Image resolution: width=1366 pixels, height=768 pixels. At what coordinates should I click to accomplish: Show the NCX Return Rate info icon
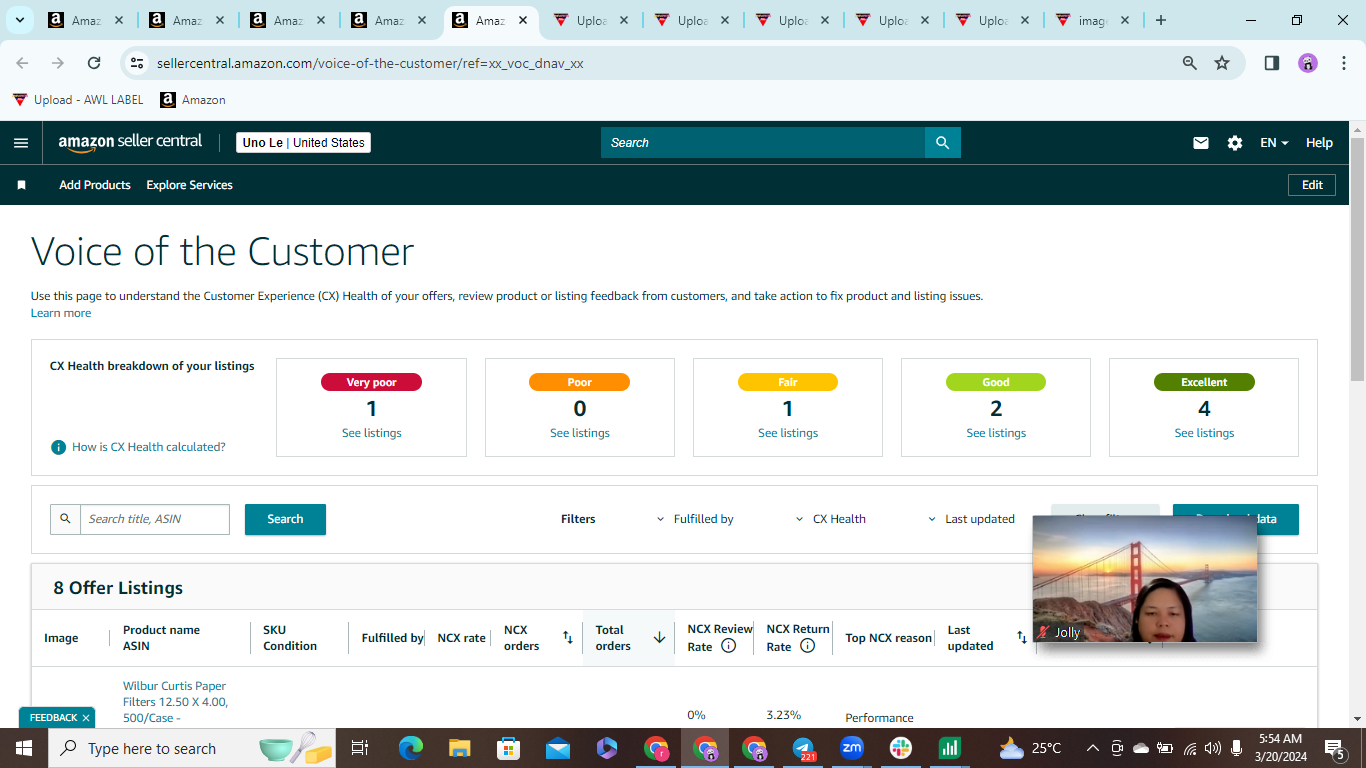807,646
